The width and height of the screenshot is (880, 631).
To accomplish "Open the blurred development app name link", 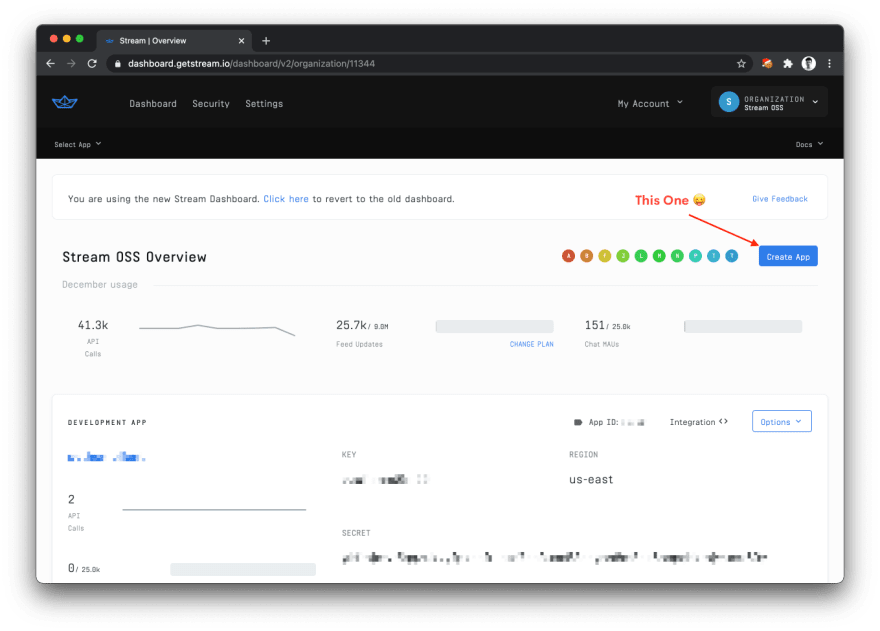I will [x=107, y=457].
